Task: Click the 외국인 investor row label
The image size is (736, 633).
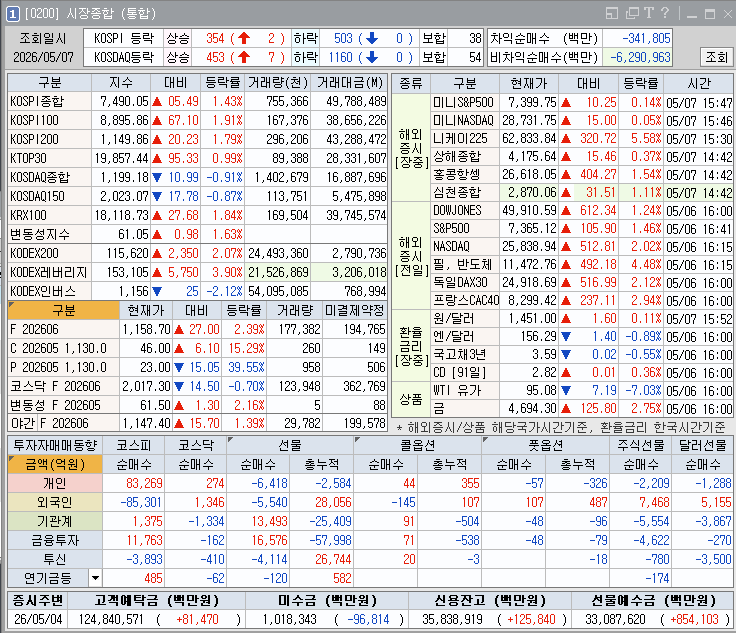Action: click(55, 503)
